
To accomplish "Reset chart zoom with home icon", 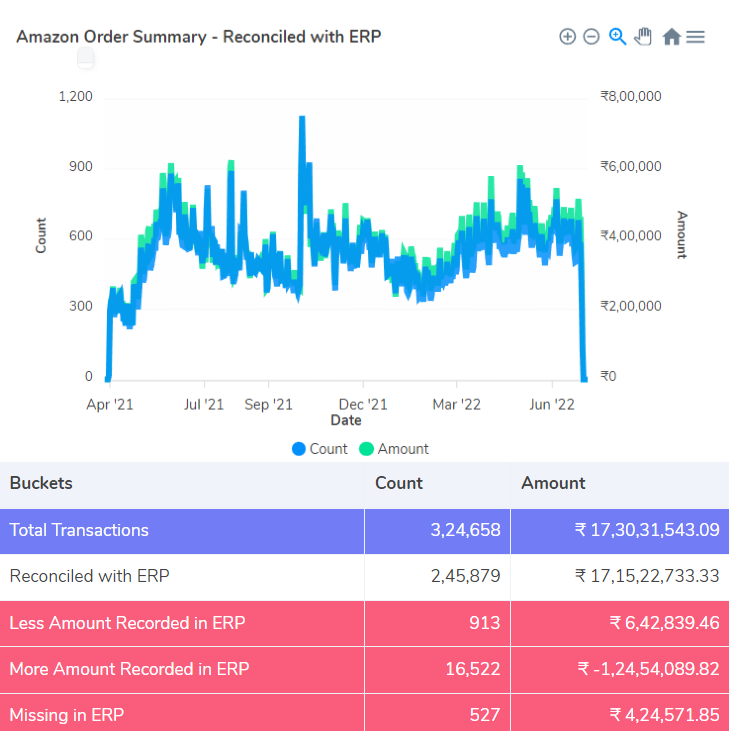I will (x=671, y=36).
